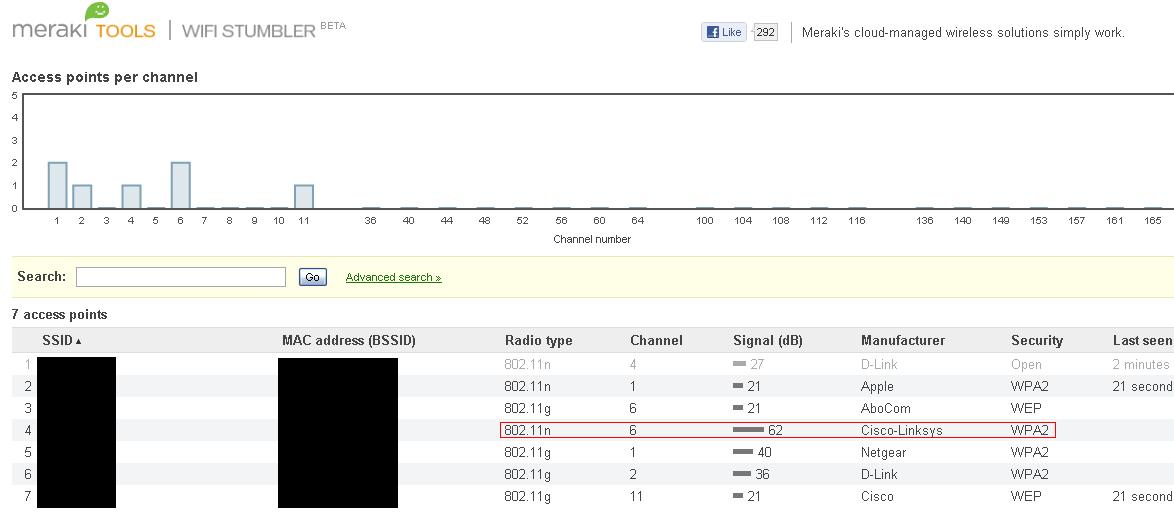Viewport: 1174px width, 516px height.
Task: Click the WIFI STUMBLER title
Action: [x=249, y=31]
